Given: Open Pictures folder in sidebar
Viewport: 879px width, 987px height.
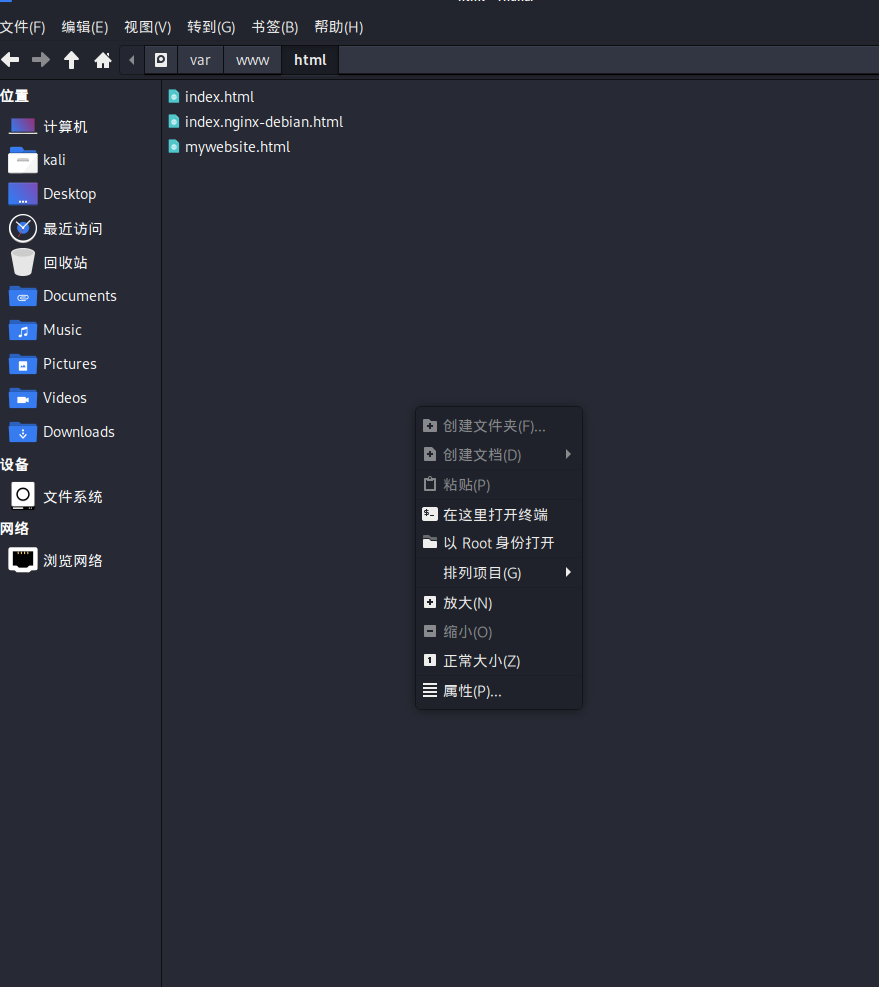Looking at the screenshot, I should [x=81, y=364].
